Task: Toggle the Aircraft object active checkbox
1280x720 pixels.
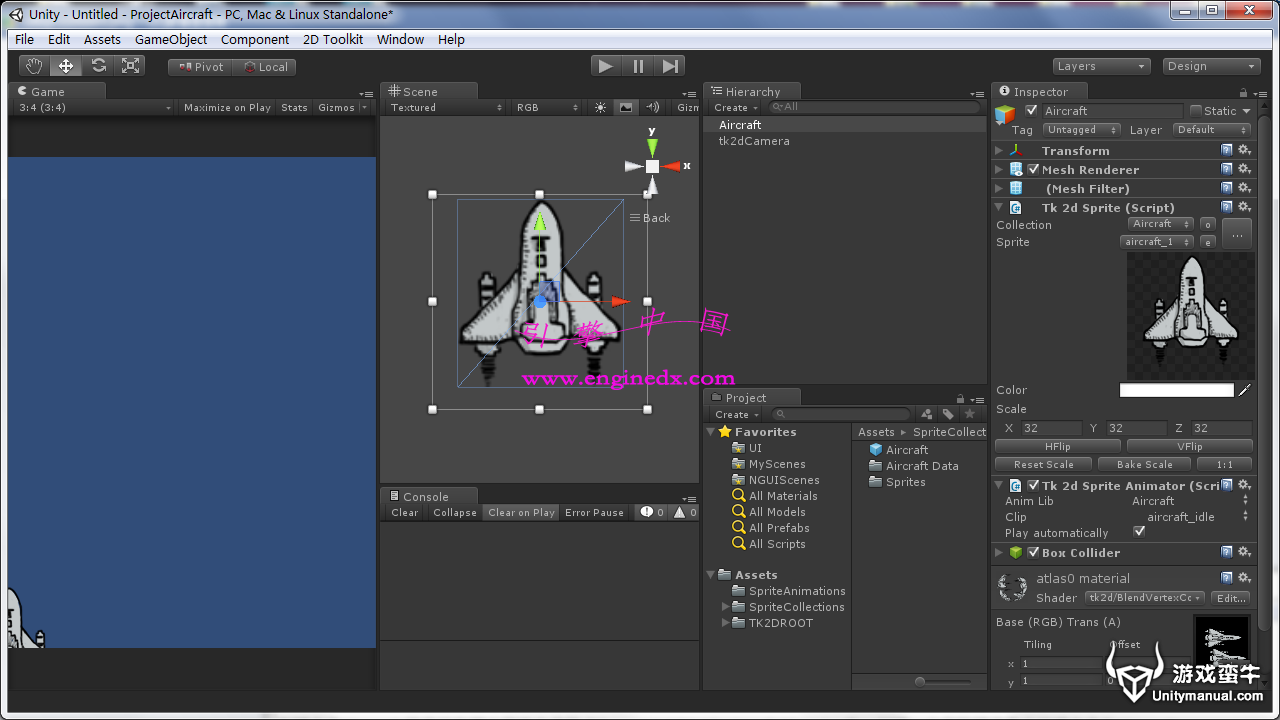Action: pos(1032,111)
